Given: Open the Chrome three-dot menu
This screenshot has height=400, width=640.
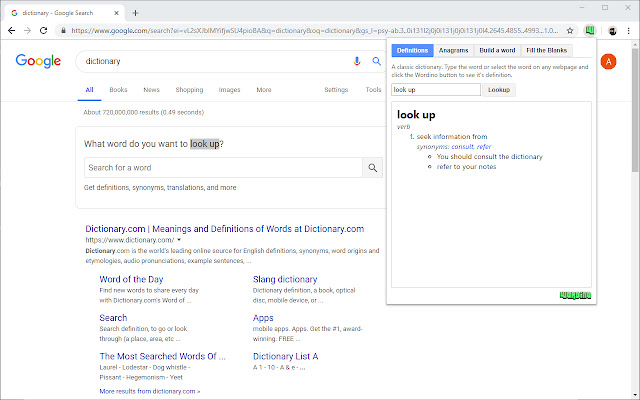Looking at the screenshot, I should [629, 31].
